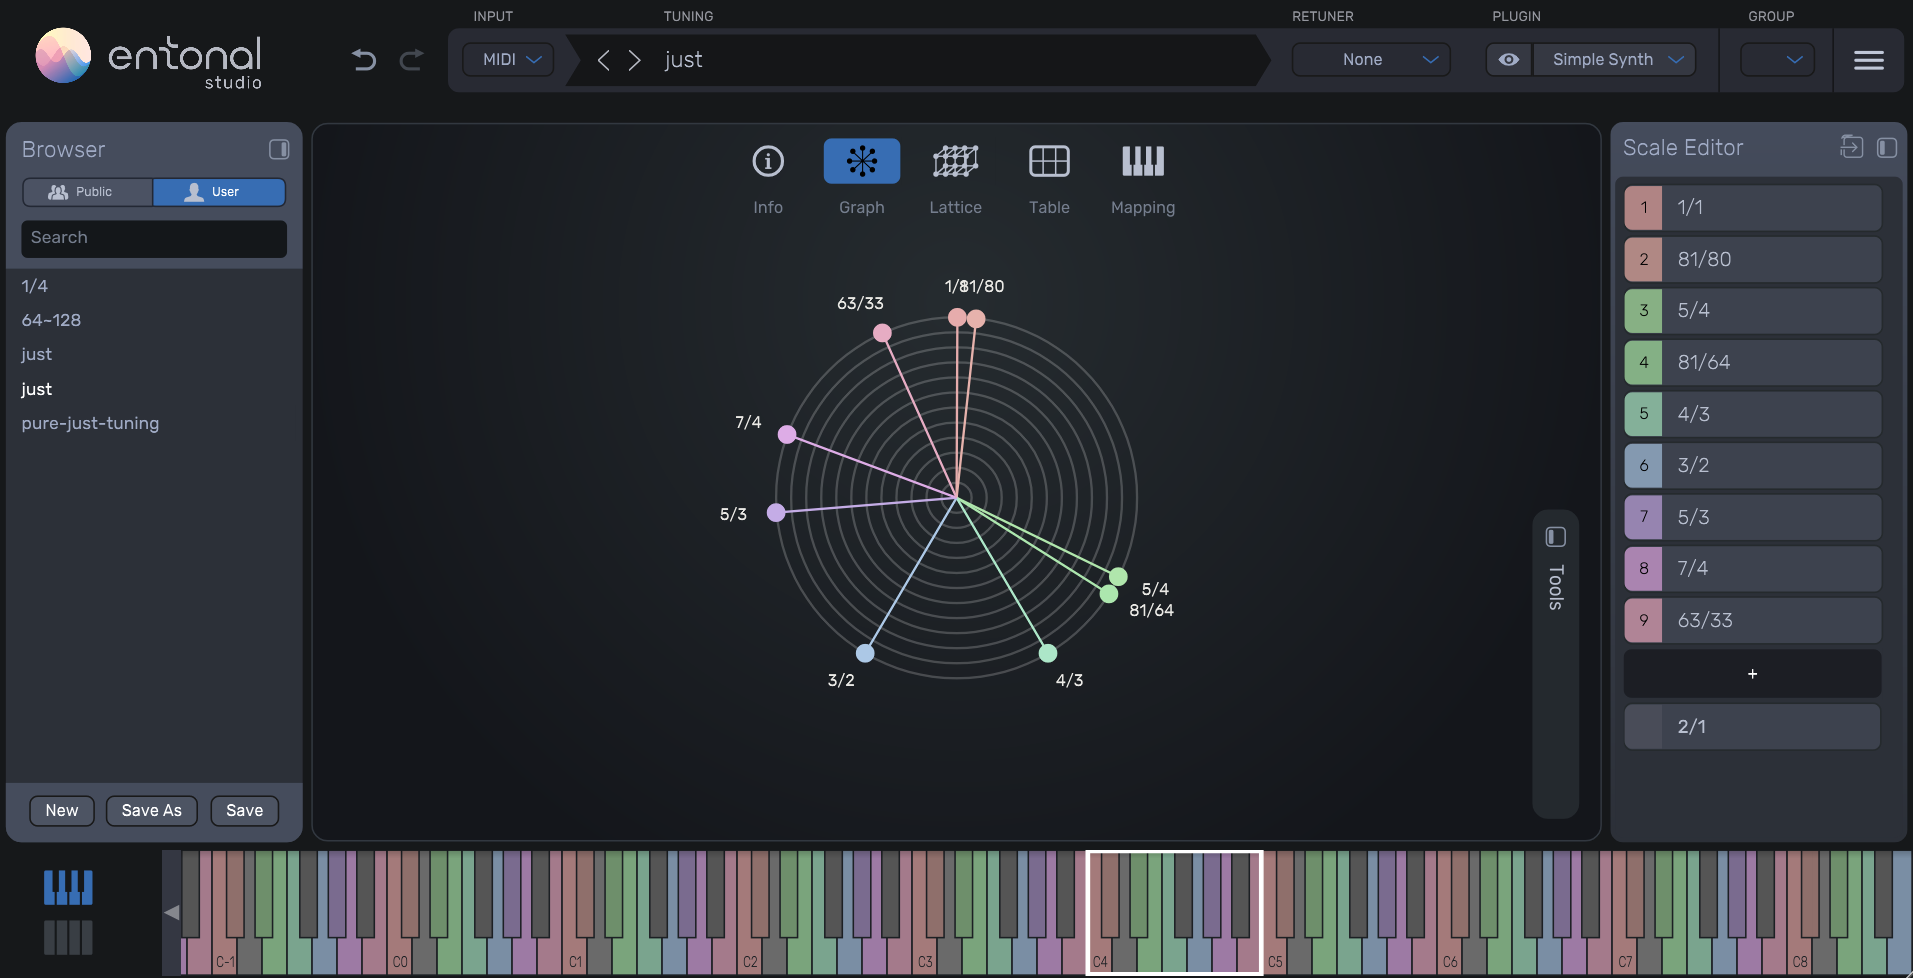Collapse the Browser panel via its toggle

pyautogui.click(x=279, y=149)
